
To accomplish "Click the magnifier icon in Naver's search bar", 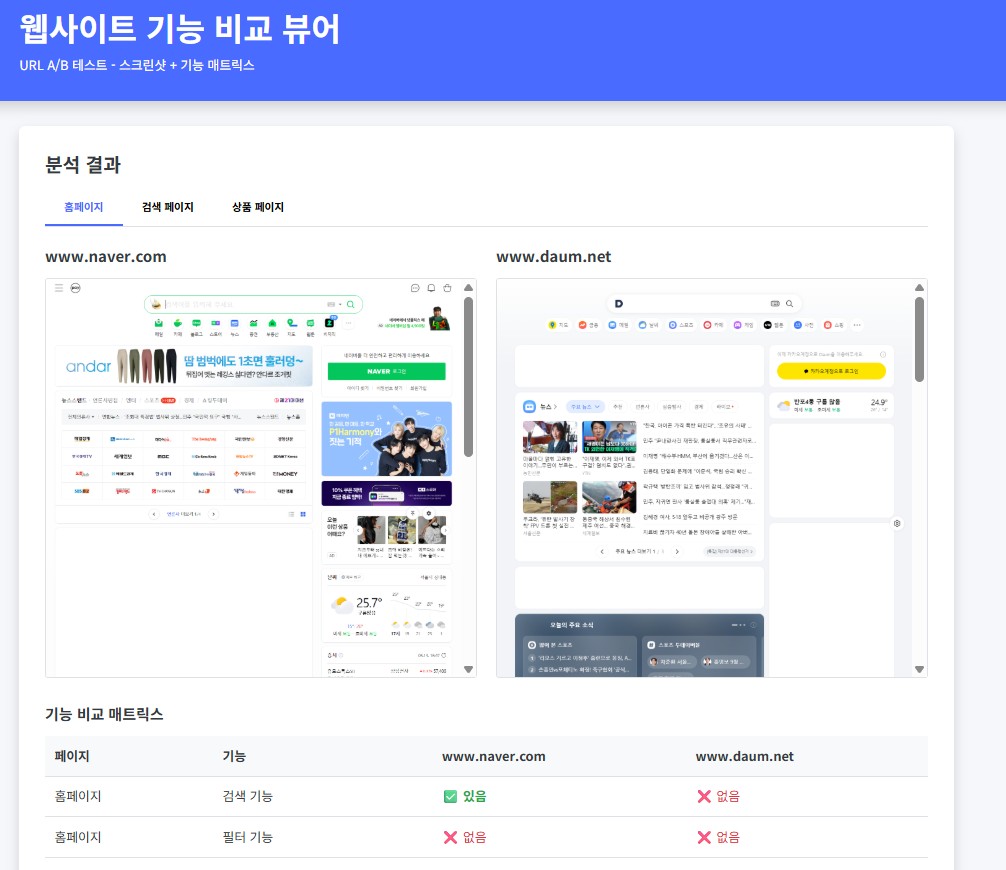I will pos(351,305).
